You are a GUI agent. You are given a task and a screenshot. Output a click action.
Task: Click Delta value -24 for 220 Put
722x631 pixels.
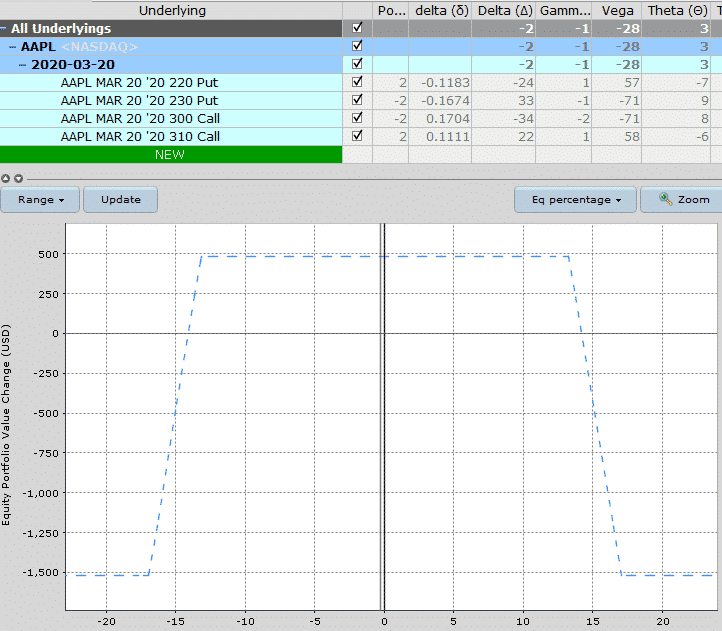(x=504, y=83)
